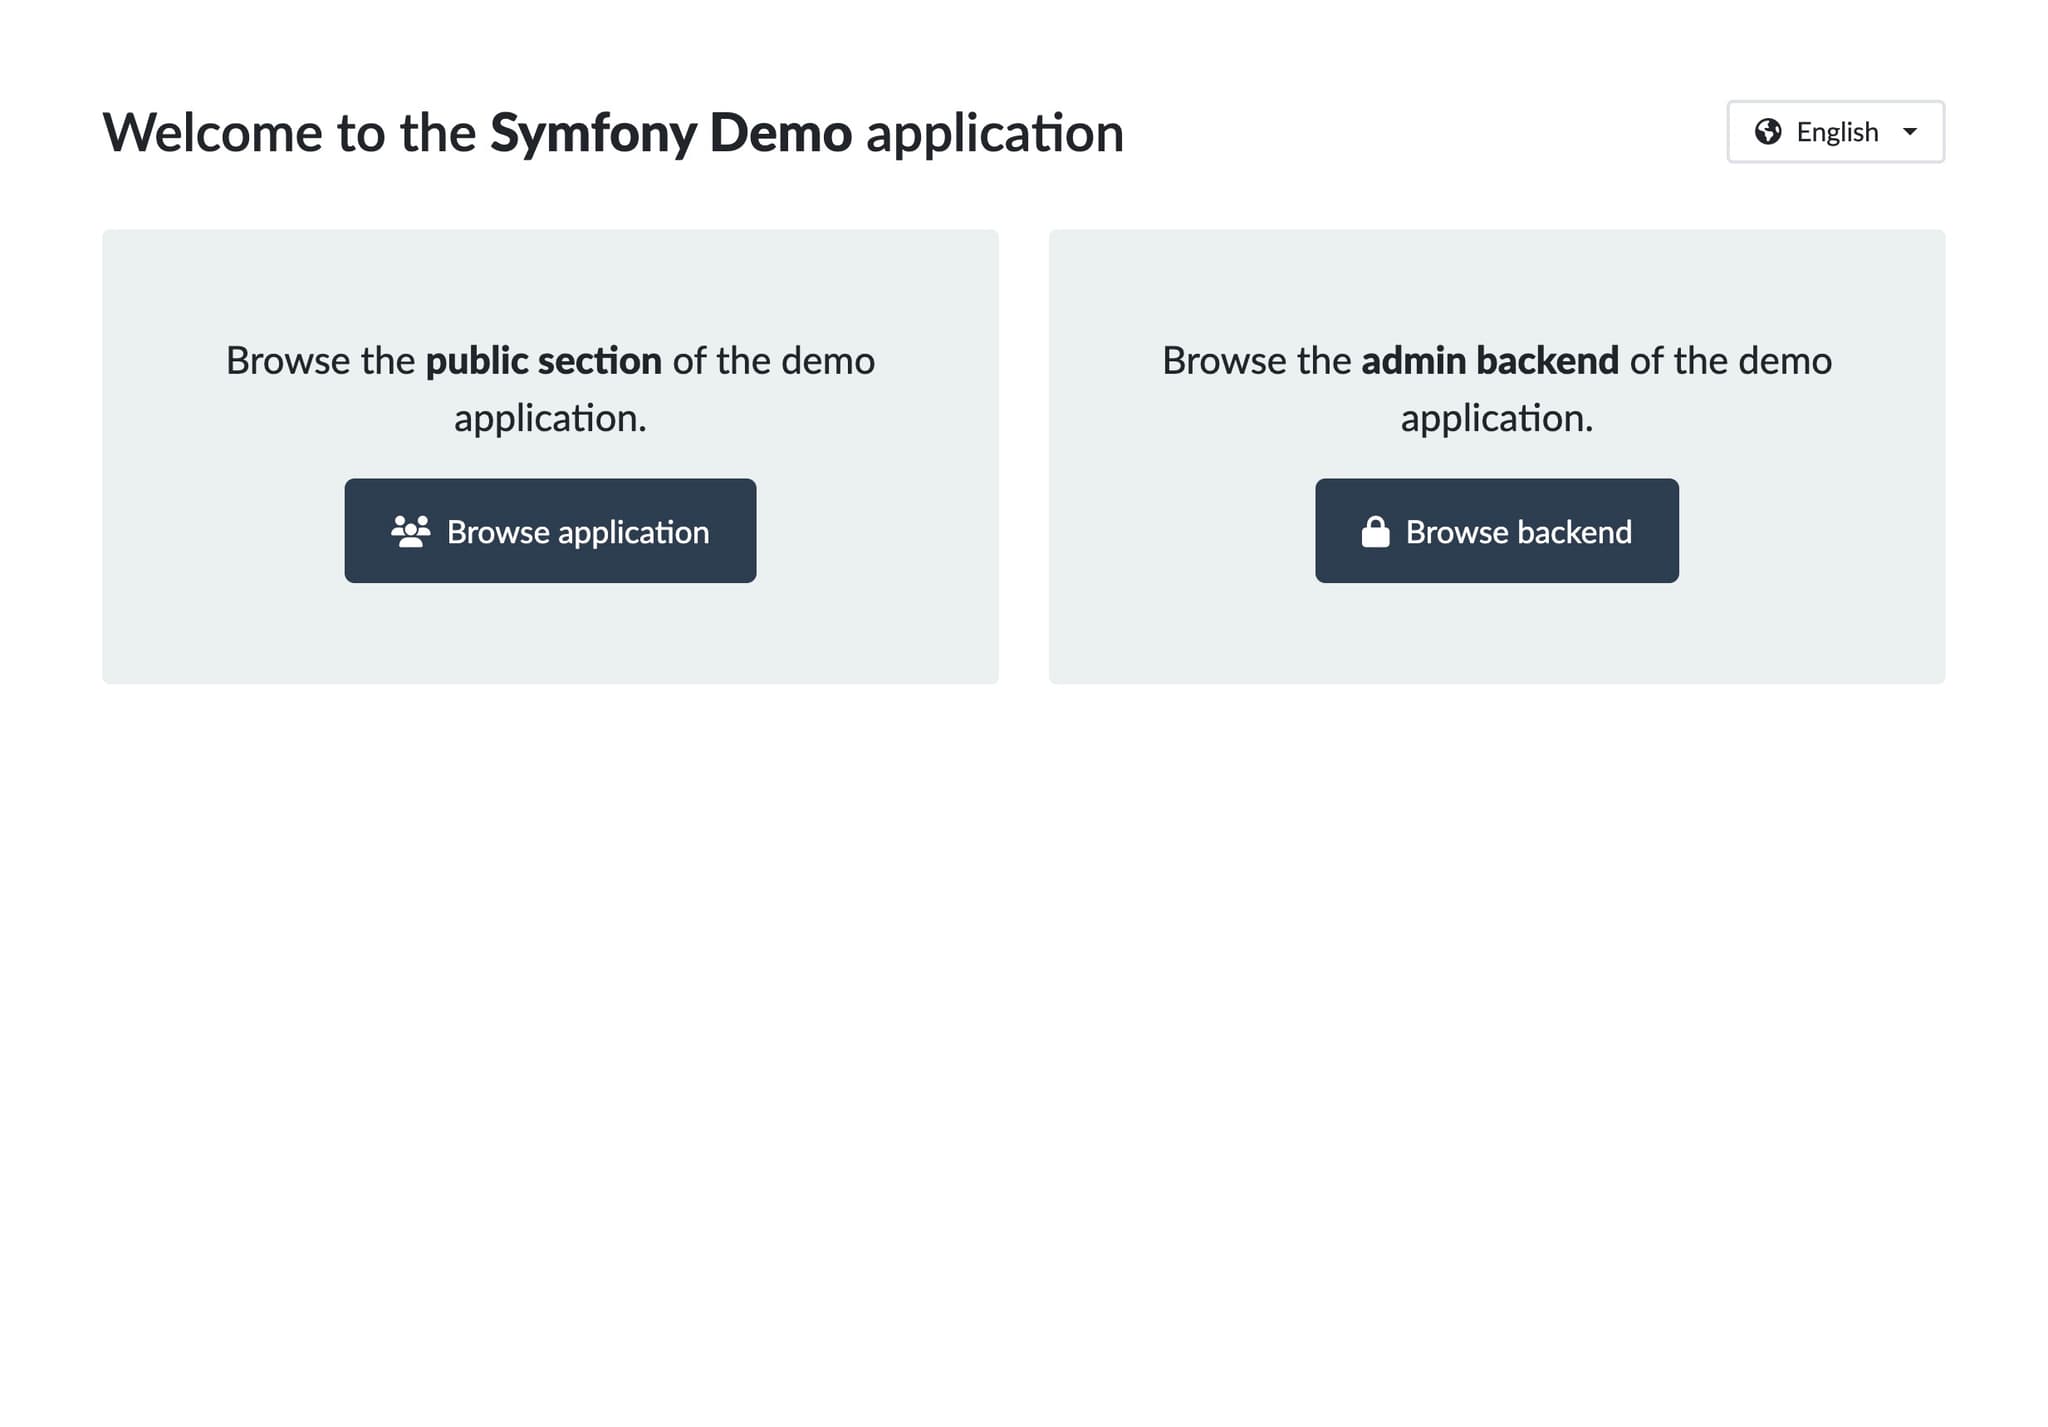Open the English language selector
Screen dimensions: 2048x1427
point(1836,132)
